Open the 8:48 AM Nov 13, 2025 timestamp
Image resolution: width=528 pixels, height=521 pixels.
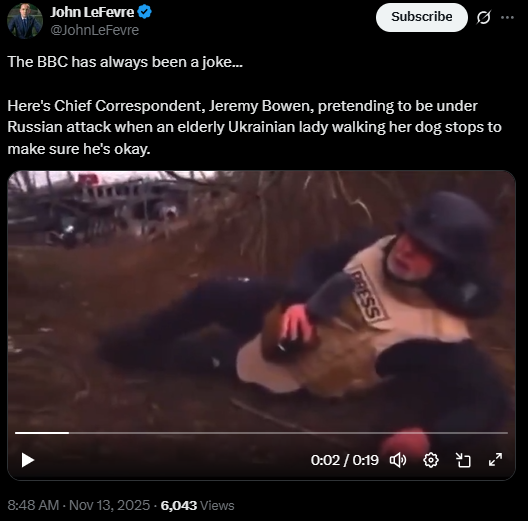pyautogui.click(x=78, y=505)
